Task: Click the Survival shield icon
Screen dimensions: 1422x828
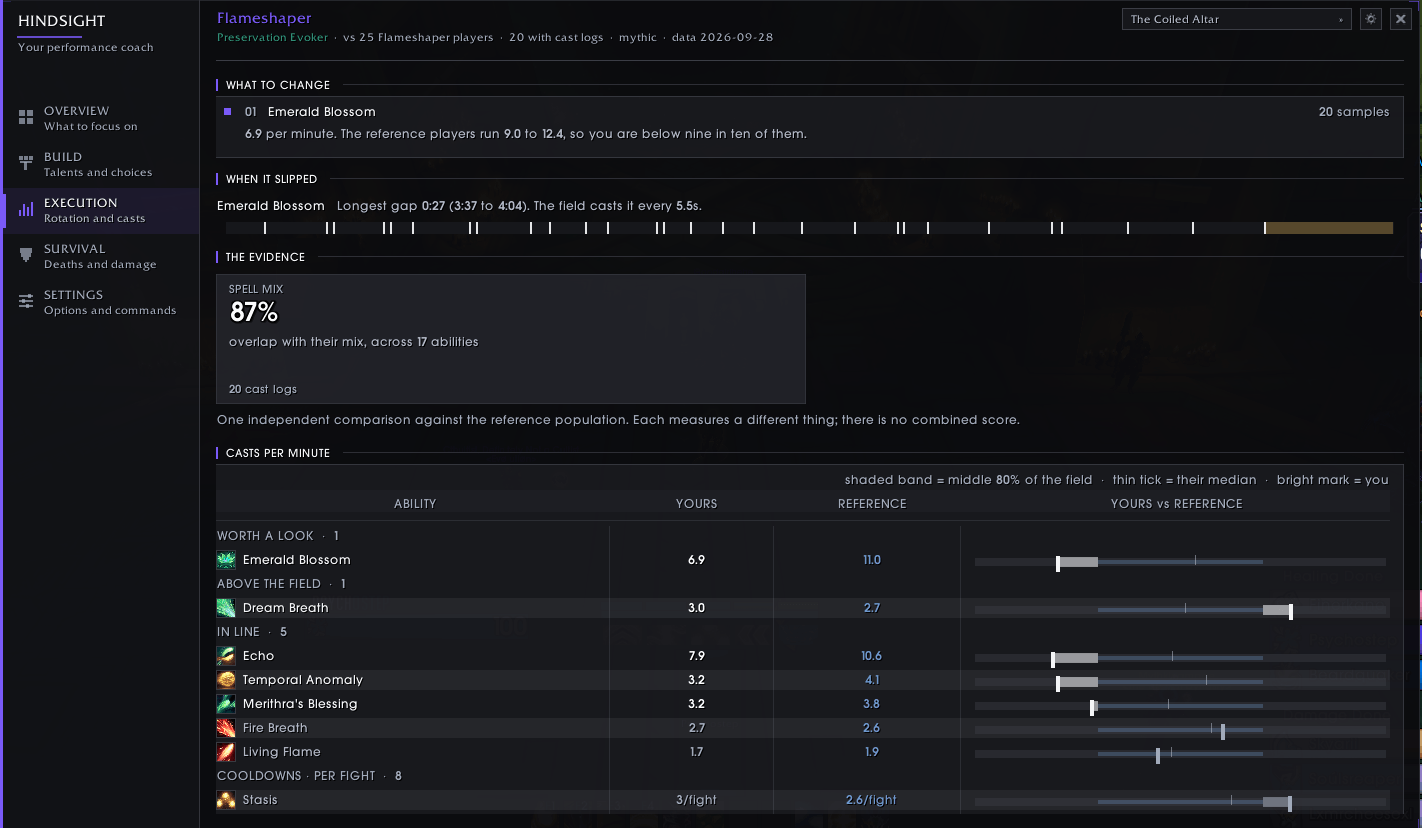Action: [x=26, y=256]
